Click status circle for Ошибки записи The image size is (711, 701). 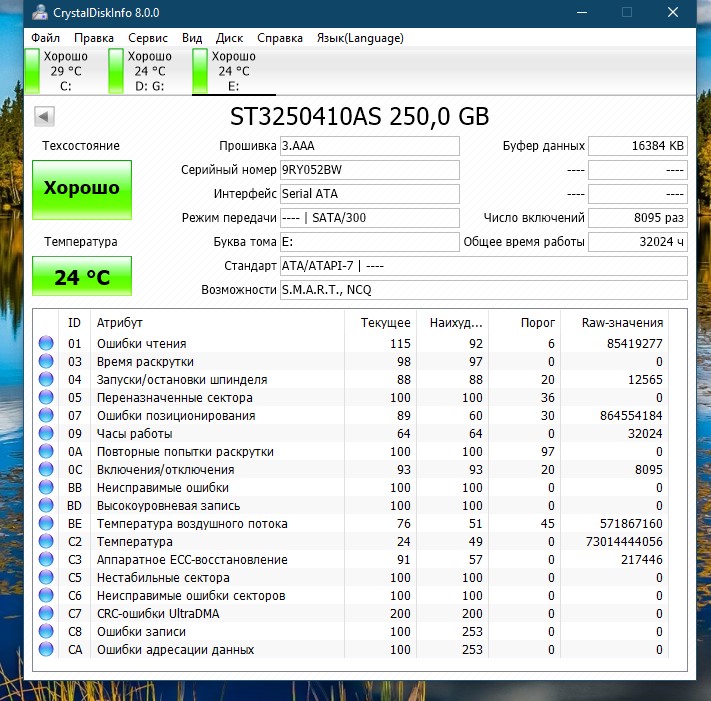click(x=46, y=631)
